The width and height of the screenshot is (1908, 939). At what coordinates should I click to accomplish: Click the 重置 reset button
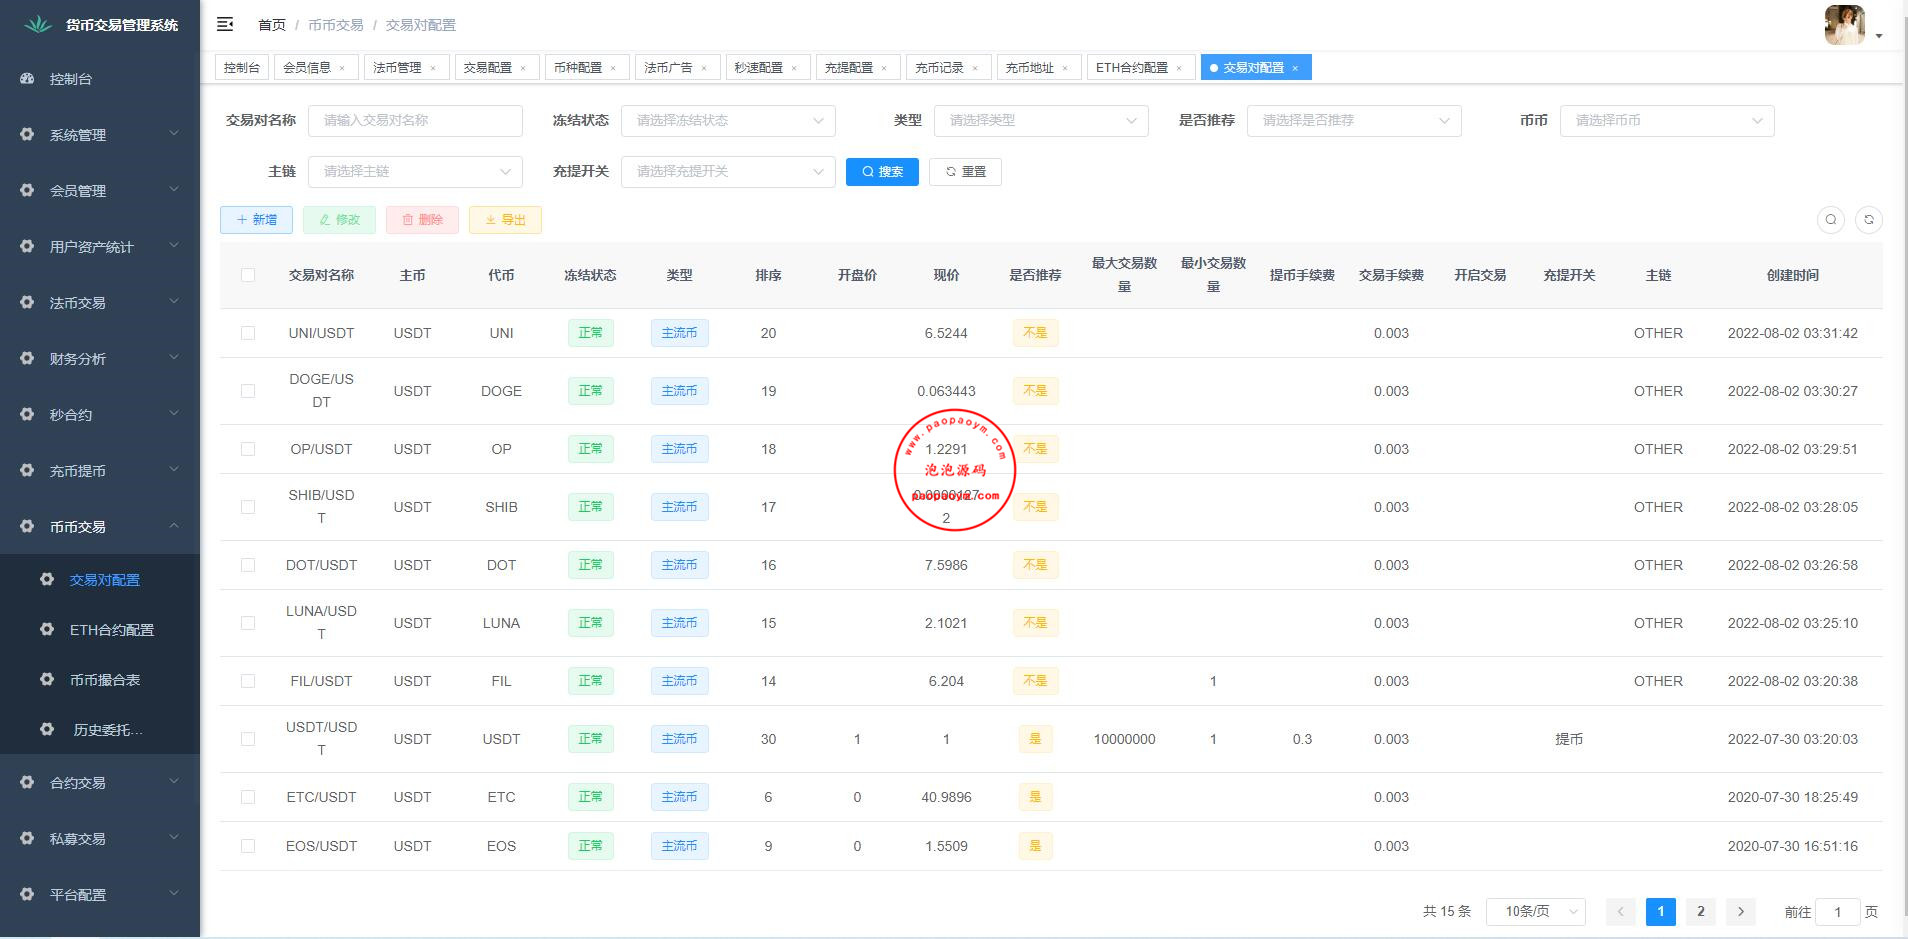pos(965,172)
